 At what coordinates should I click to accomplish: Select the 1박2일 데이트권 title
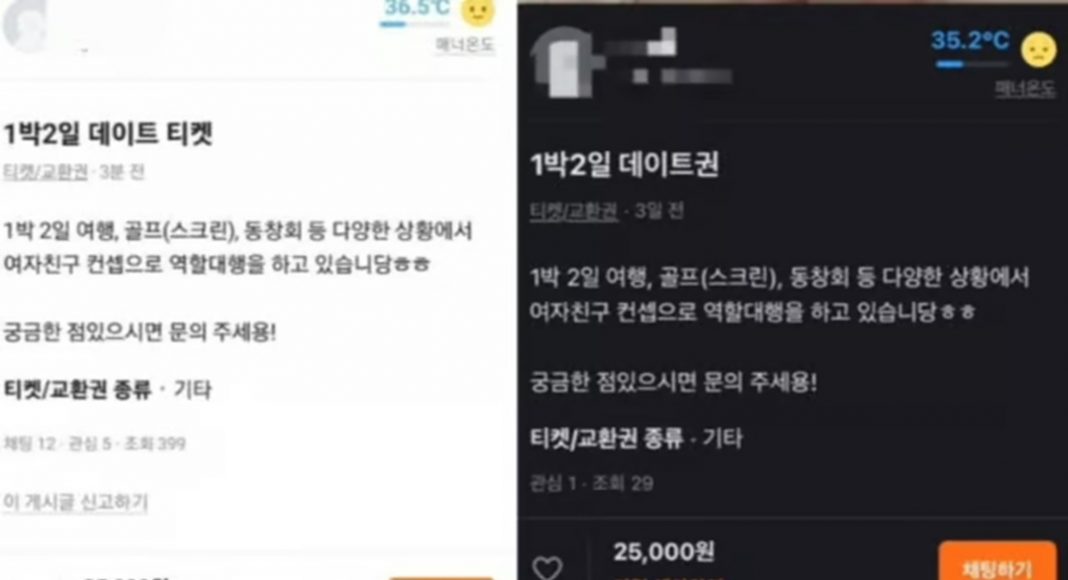click(624, 164)
